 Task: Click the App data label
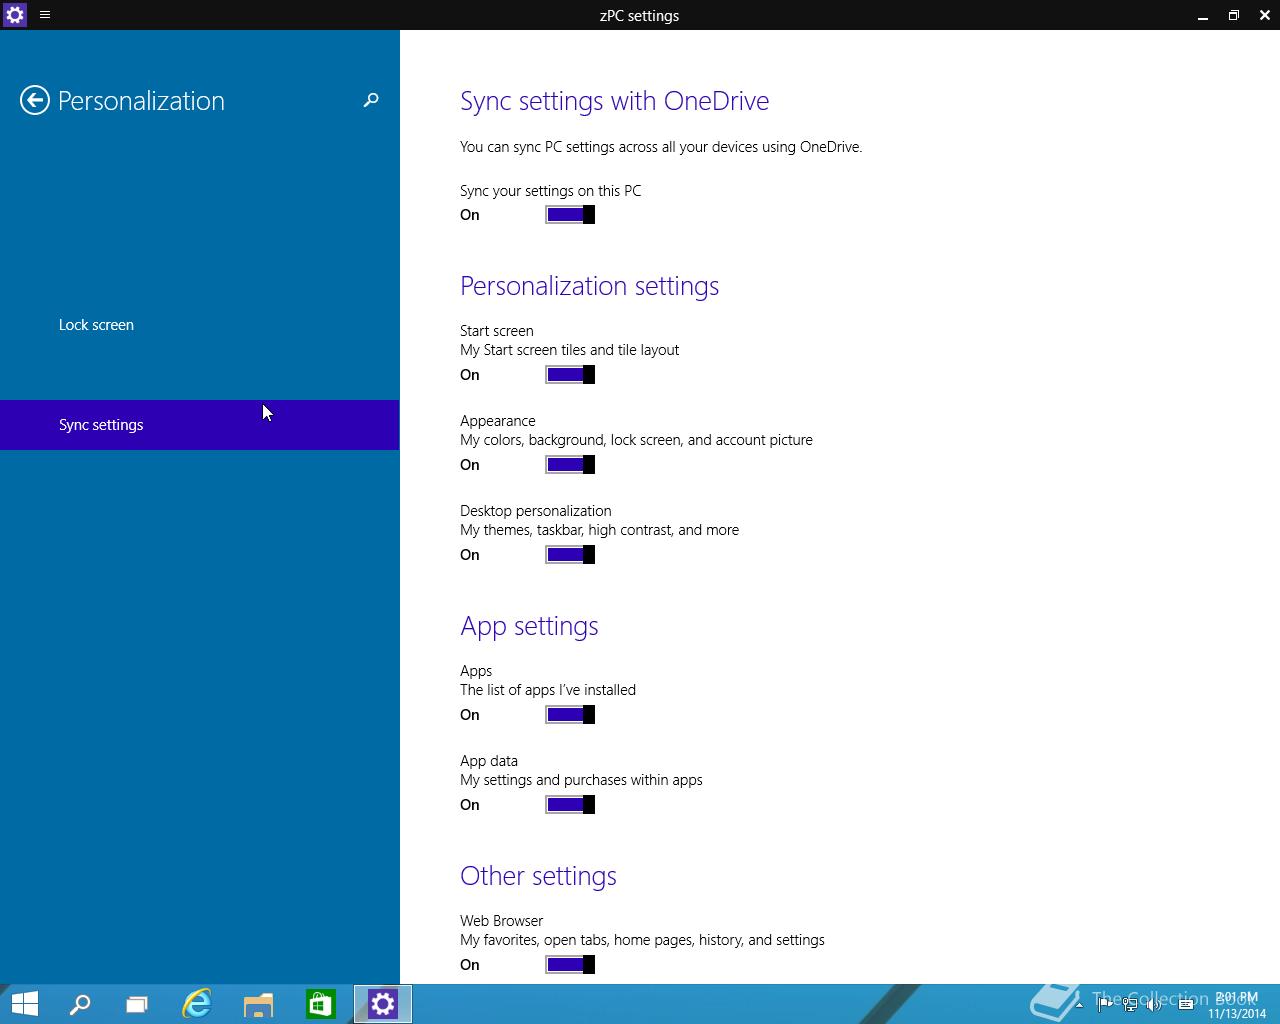pyautogui.click(x=488, y=761)
